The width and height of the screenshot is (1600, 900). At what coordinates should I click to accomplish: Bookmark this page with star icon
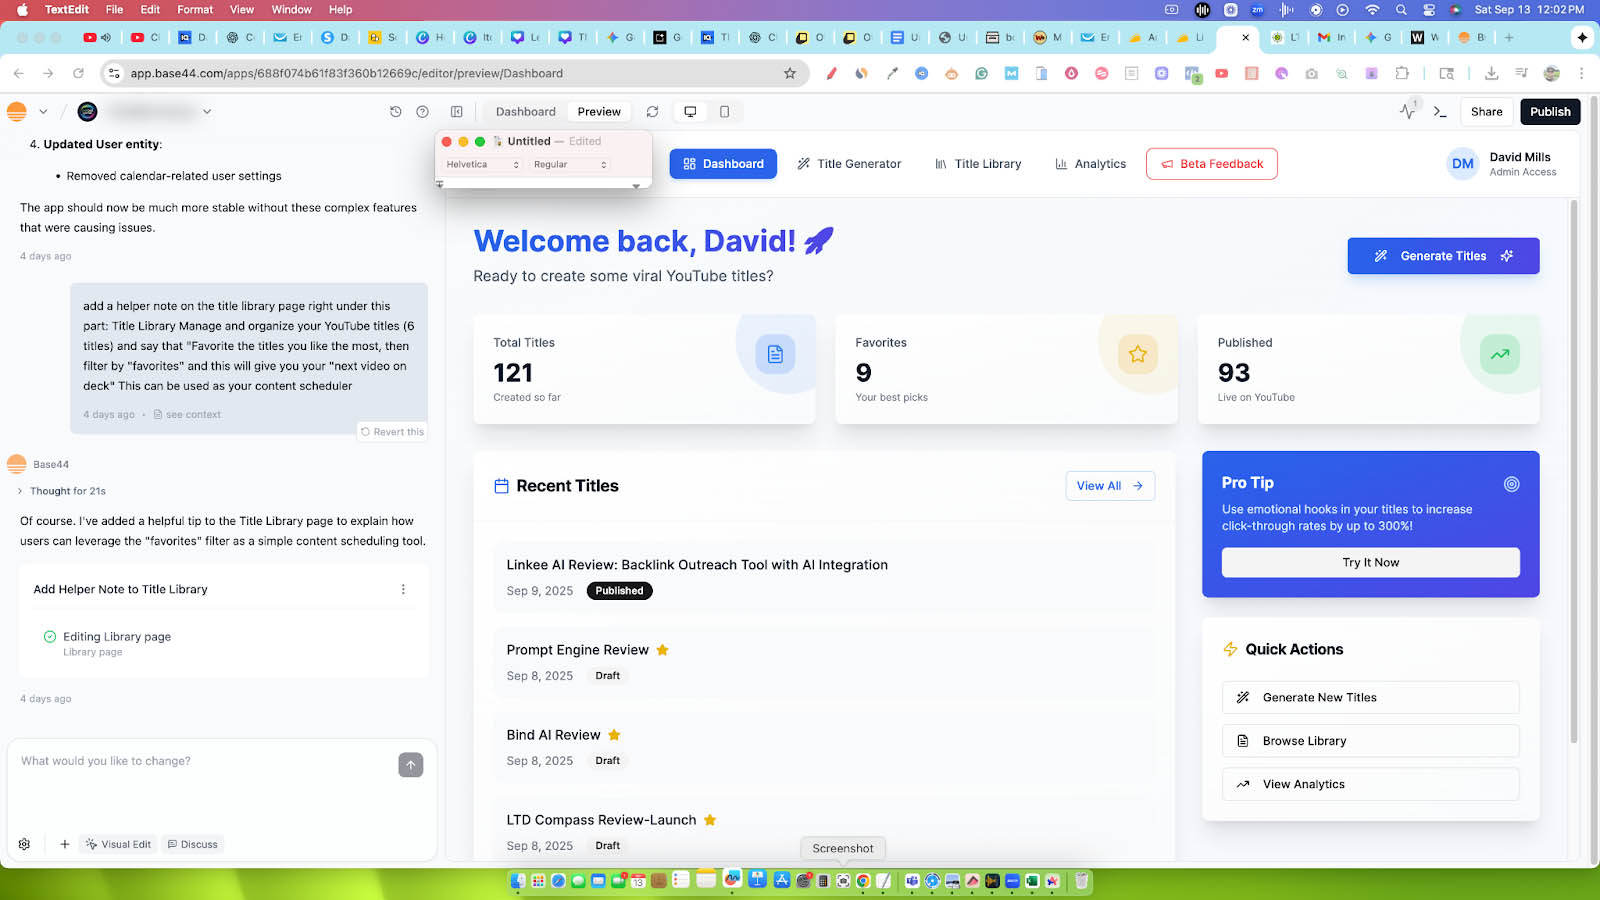(x=790, y=73)
